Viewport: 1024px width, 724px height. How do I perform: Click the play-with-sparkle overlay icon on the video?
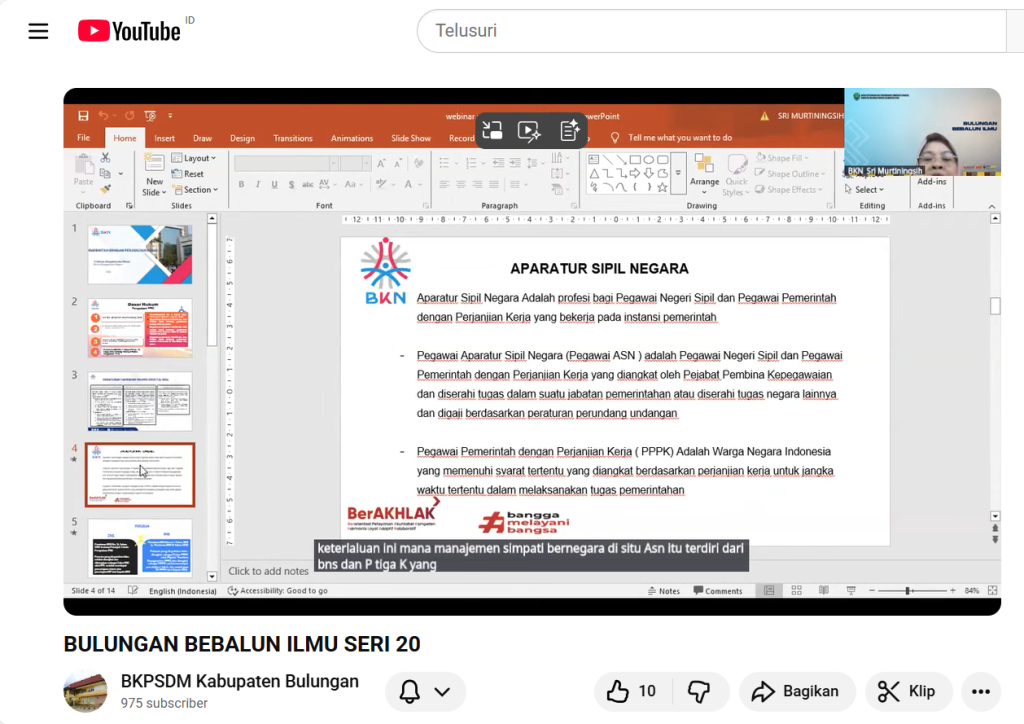coord(529,130)
